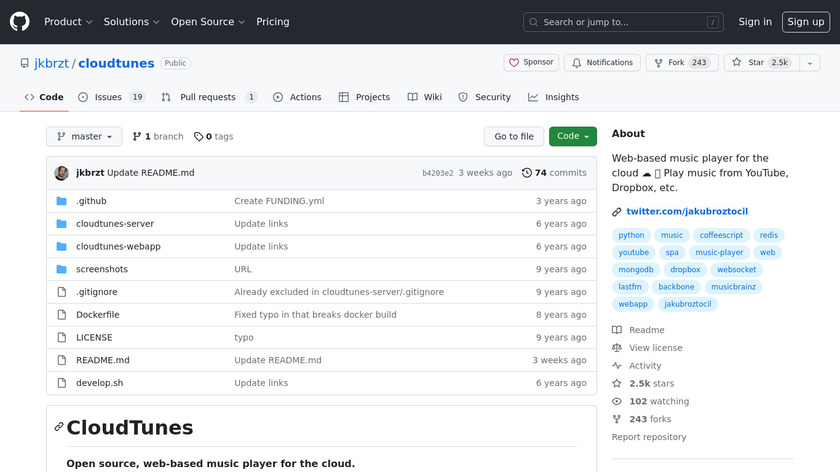Click the jkbrzt avatar thumbnail
The width and height of the screenshot is (840, 472).
coord(61,173)
